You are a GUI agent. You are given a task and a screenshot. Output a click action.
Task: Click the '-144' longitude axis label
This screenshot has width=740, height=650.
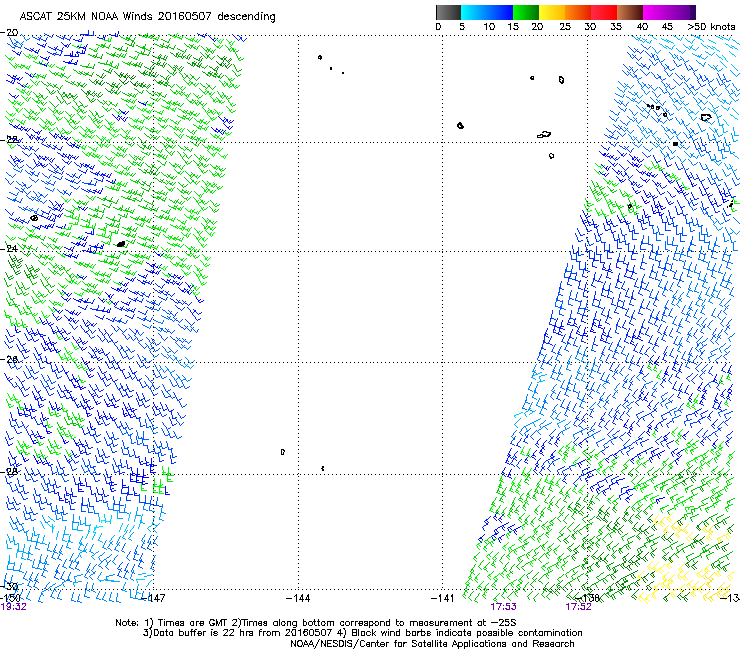tap(298, 598)
